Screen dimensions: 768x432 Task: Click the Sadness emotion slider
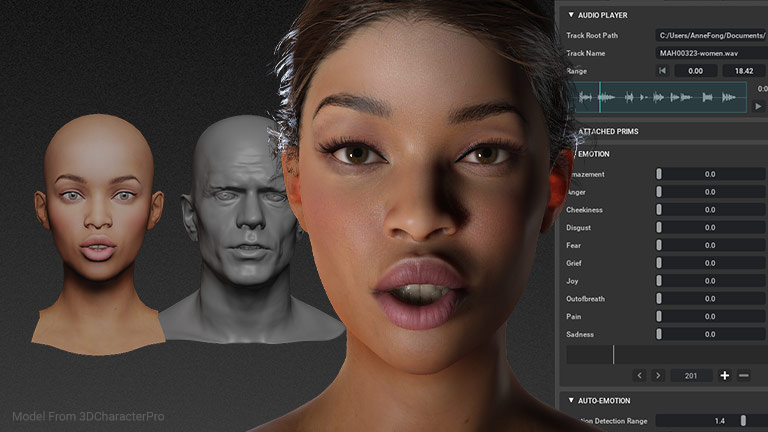point(710,334)
